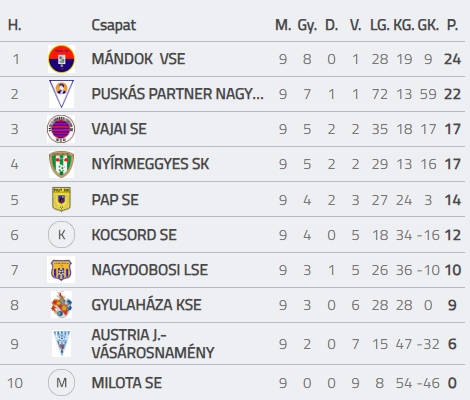This screenshot has width=470, height=400.
Task: Click the H. rank column header
Action: pyautogui.click(x=15, y=25)
